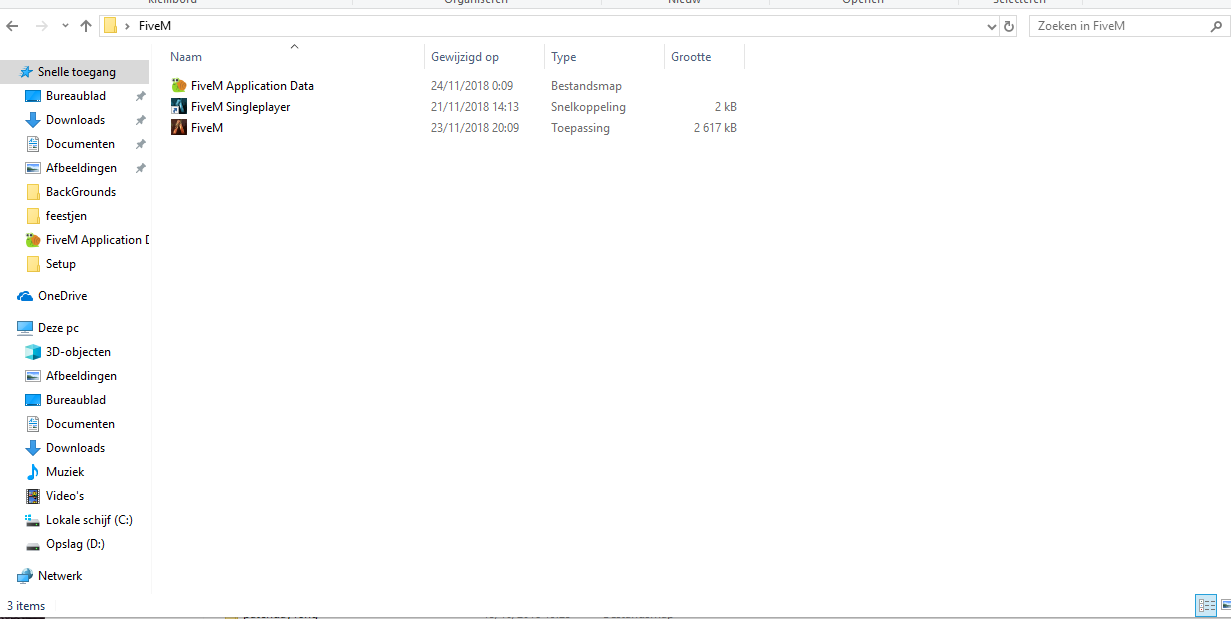The width and height of the screenshot is (1231, 619).
Task: Go up one folder level
Action: tap(86, 26)
